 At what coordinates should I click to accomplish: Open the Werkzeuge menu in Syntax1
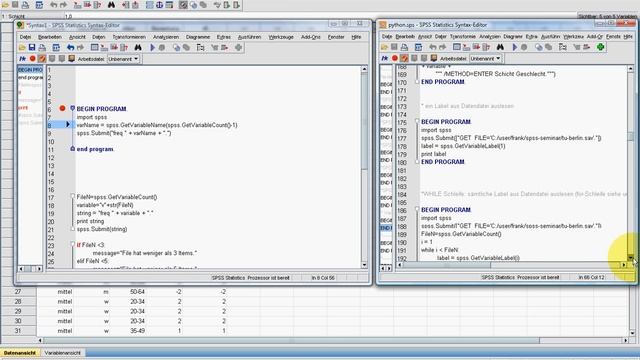pyautogui.click(x=281, y=37)
